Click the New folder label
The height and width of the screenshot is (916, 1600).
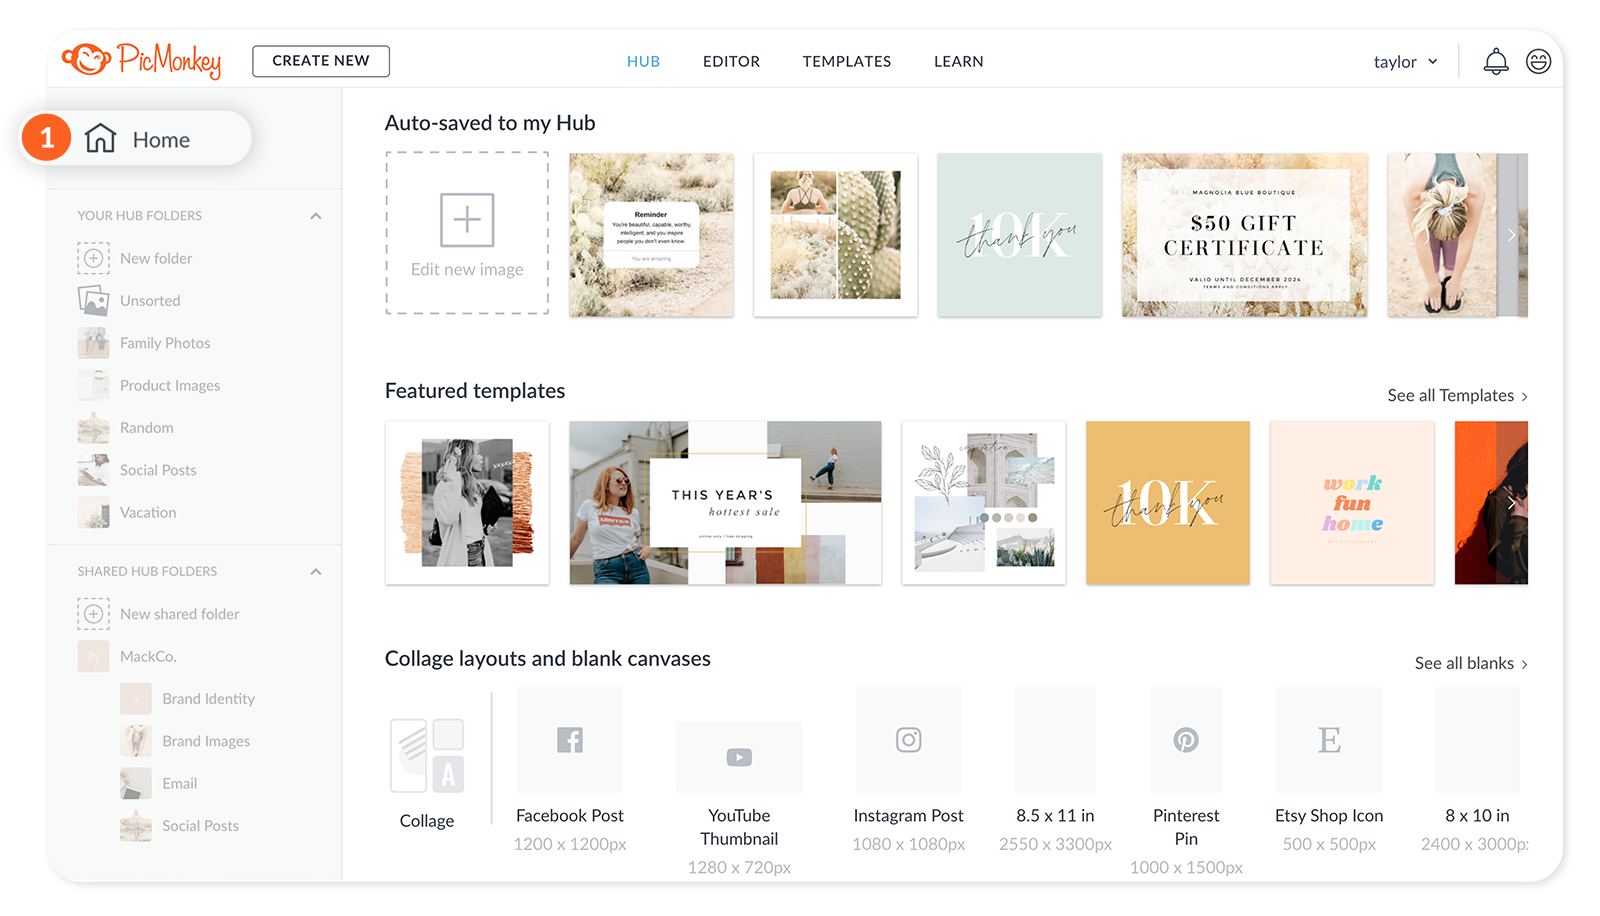[156, 258]
